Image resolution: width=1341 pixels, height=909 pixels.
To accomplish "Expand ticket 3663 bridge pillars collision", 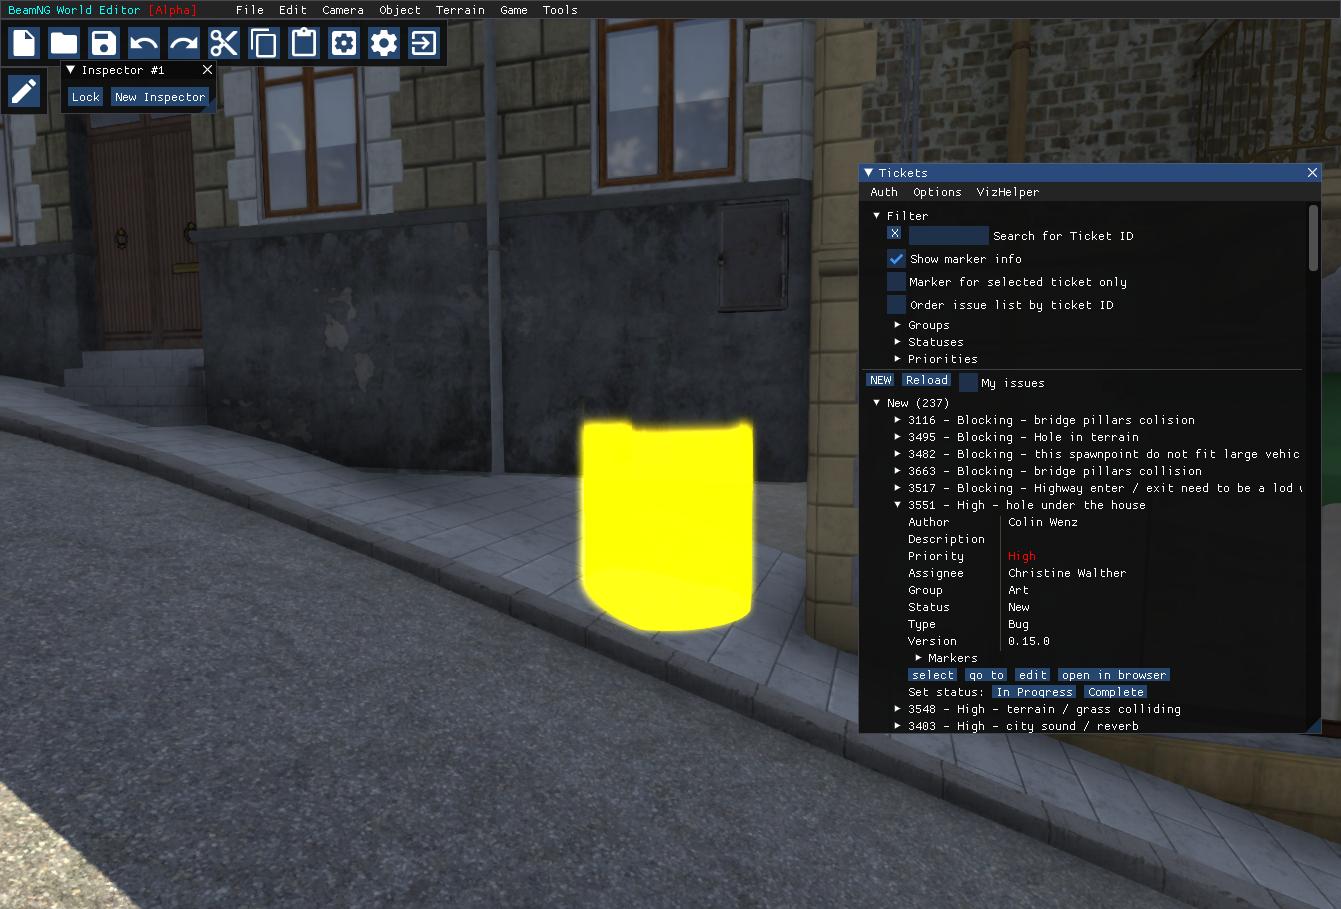I will coord(897,471).
